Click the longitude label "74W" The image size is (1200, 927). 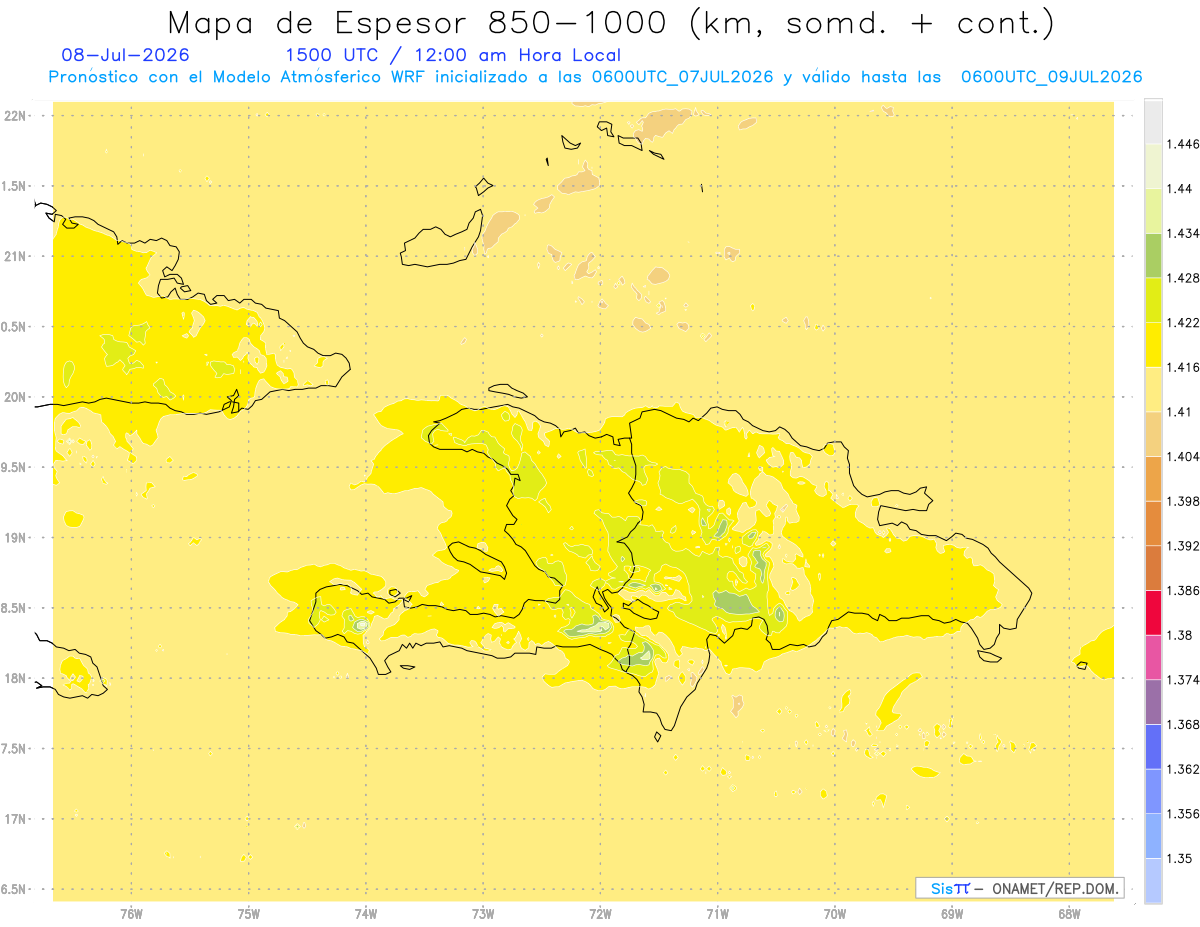coord(366,913)
